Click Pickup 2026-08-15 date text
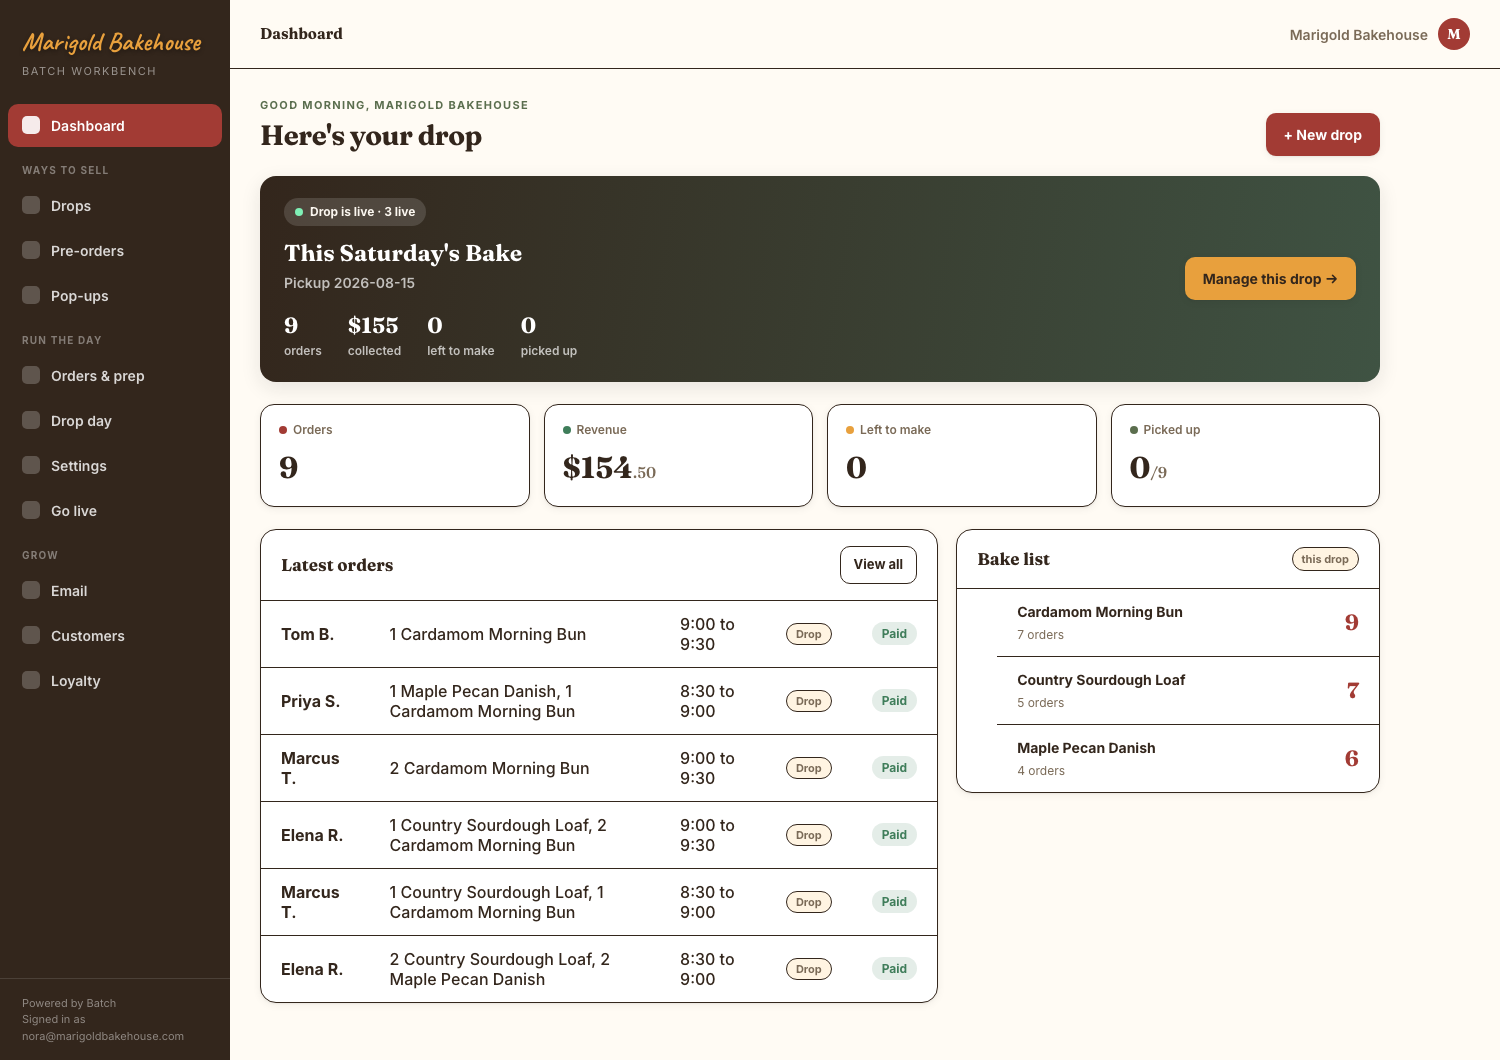The height and width of the screenshot is (1060, 1500). (349, 283)
